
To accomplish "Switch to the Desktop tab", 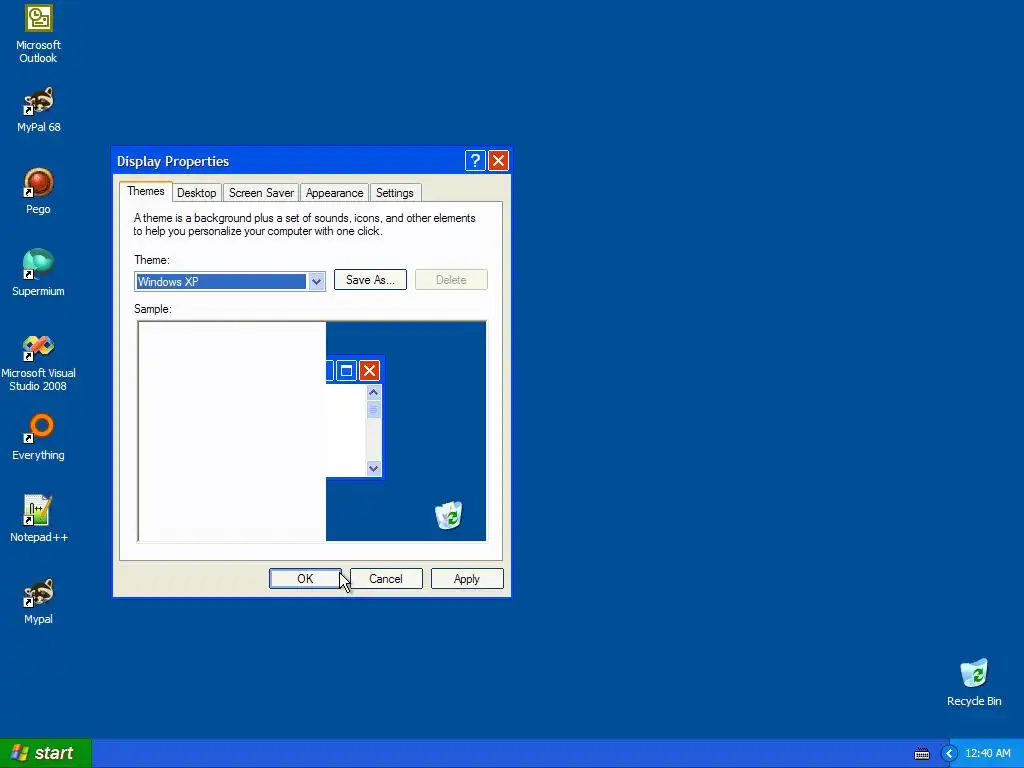I will point(197,193).
